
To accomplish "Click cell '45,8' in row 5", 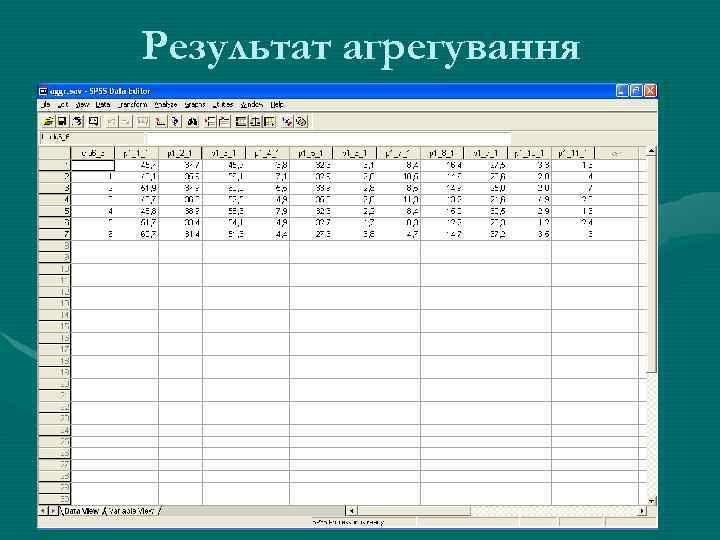I will tap(136, 211).
